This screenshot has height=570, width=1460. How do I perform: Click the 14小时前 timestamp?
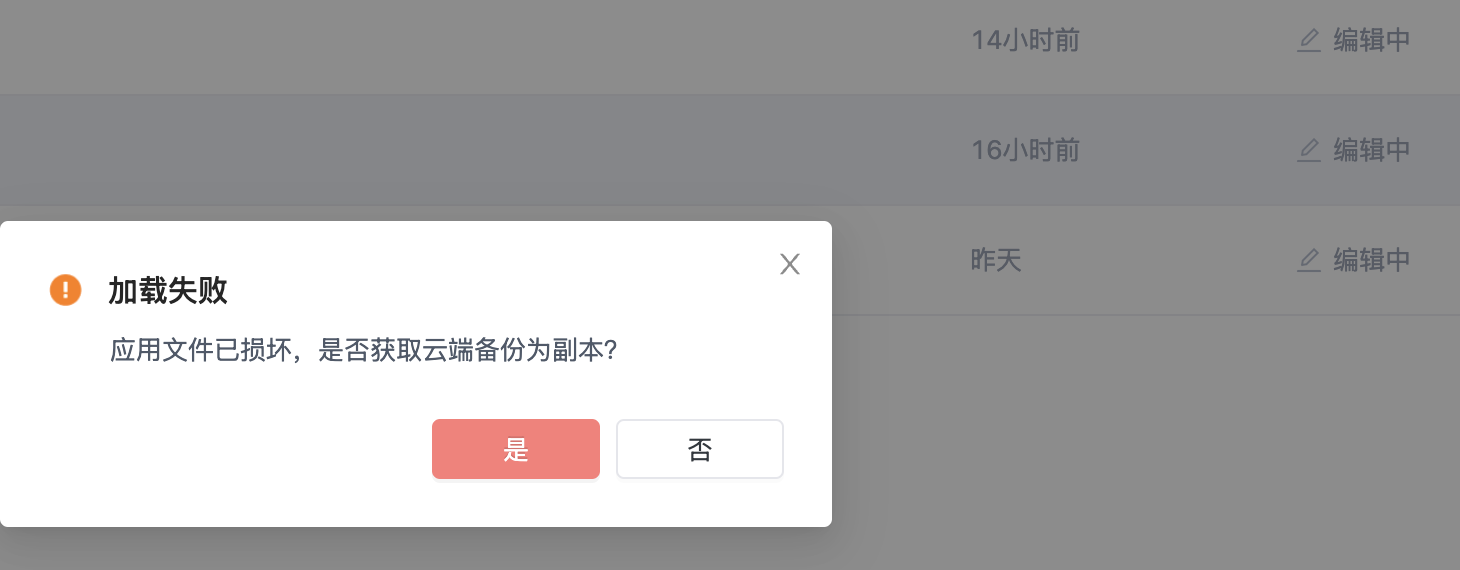click(1025, 41)
